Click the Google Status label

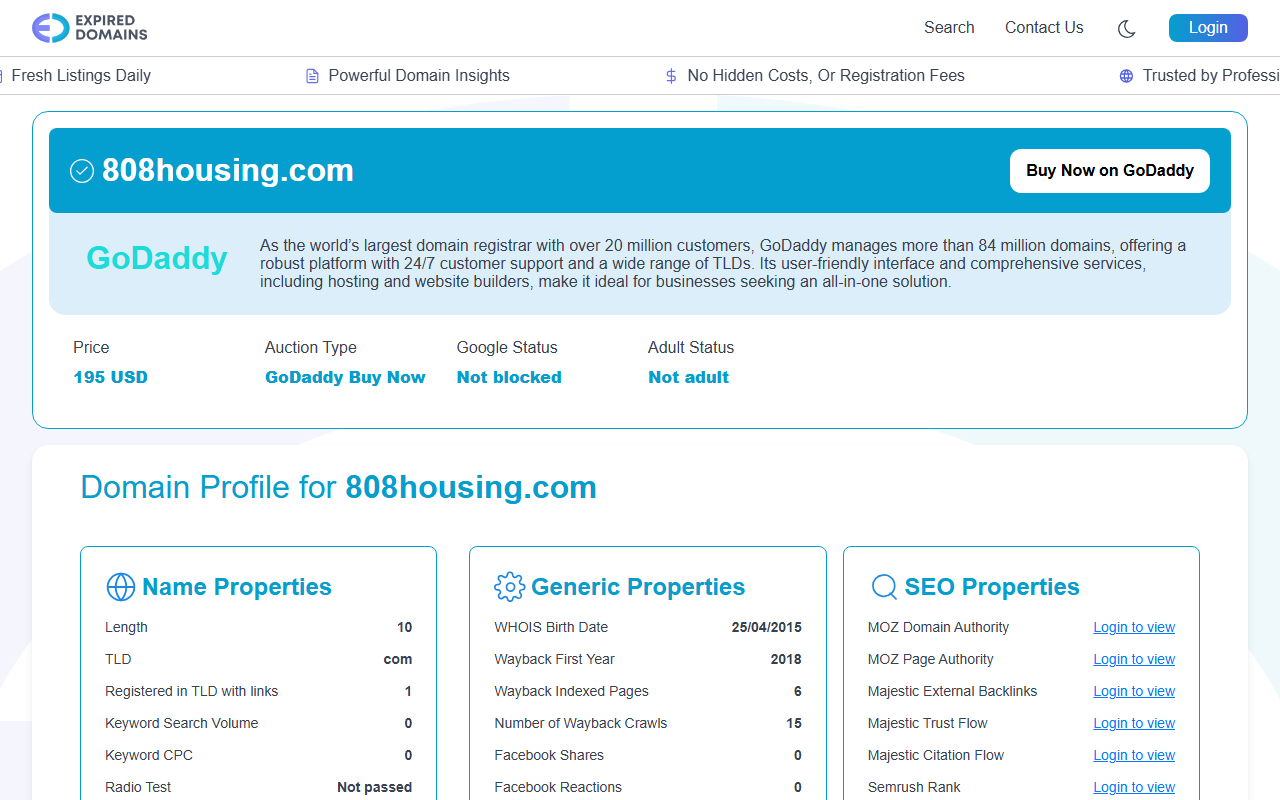[x=507, y=347]
